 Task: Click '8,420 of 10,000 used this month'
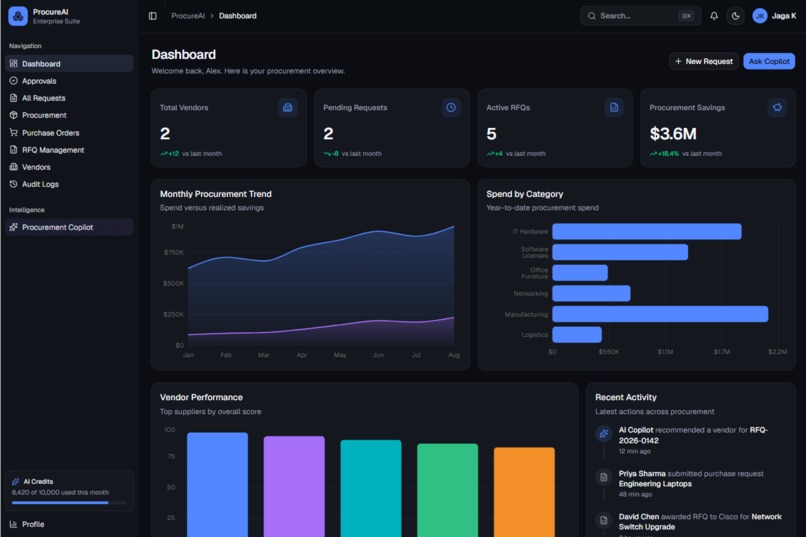60,492
